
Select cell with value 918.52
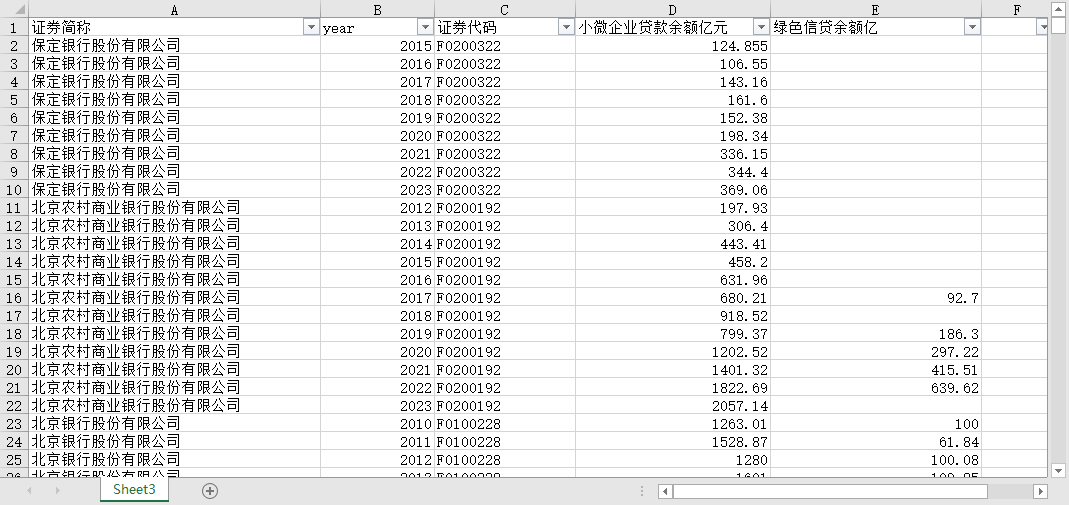[673, 316]
